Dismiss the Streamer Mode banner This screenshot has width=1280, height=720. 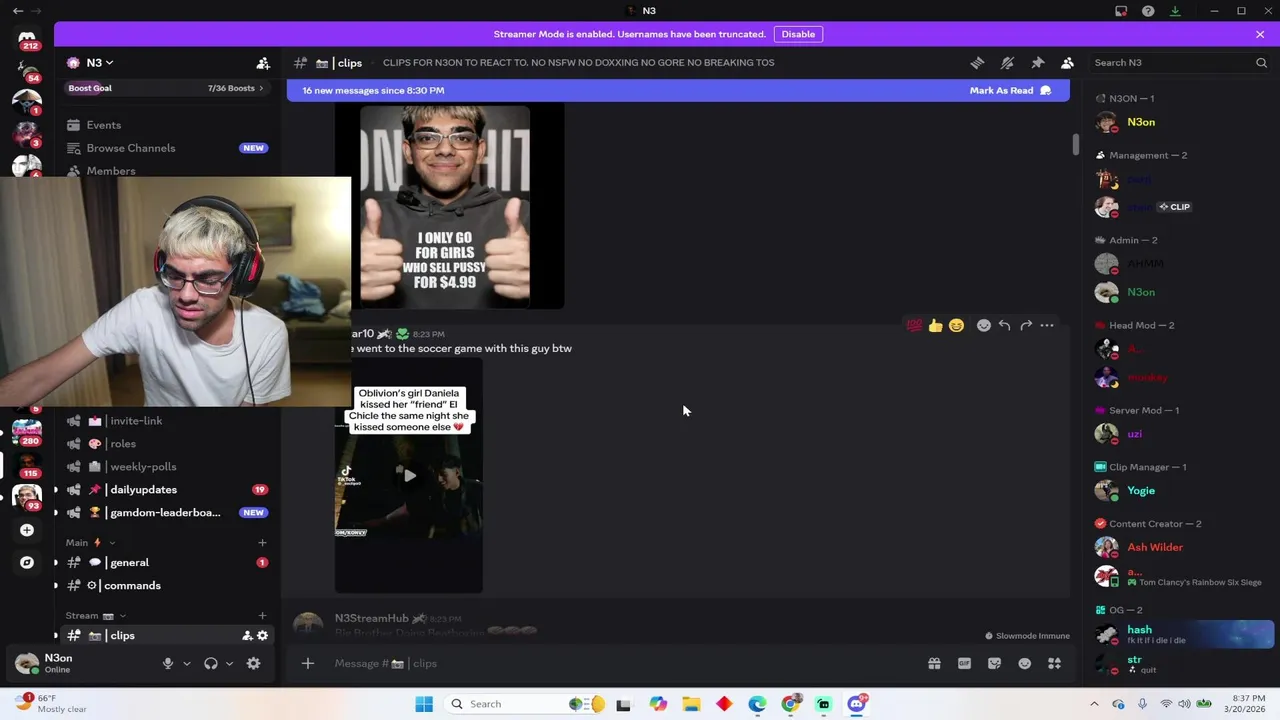tap(1260, 34)
